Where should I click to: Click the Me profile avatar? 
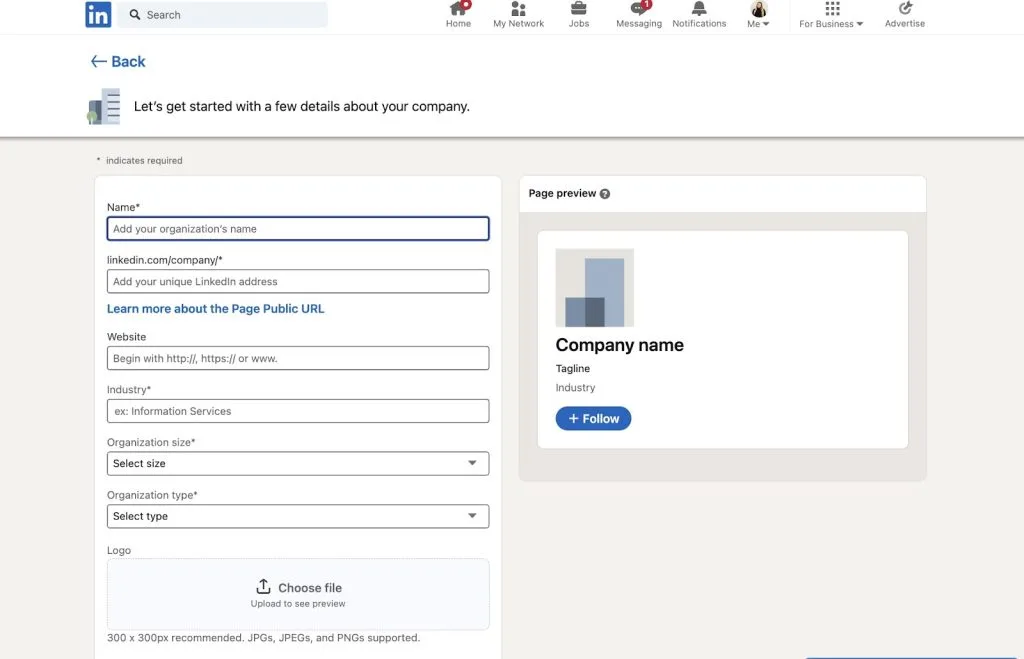coord(758,8)
